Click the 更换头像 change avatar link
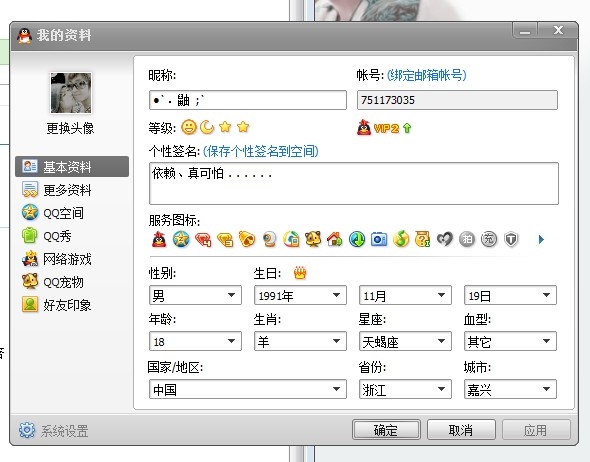 coord(70,129)
